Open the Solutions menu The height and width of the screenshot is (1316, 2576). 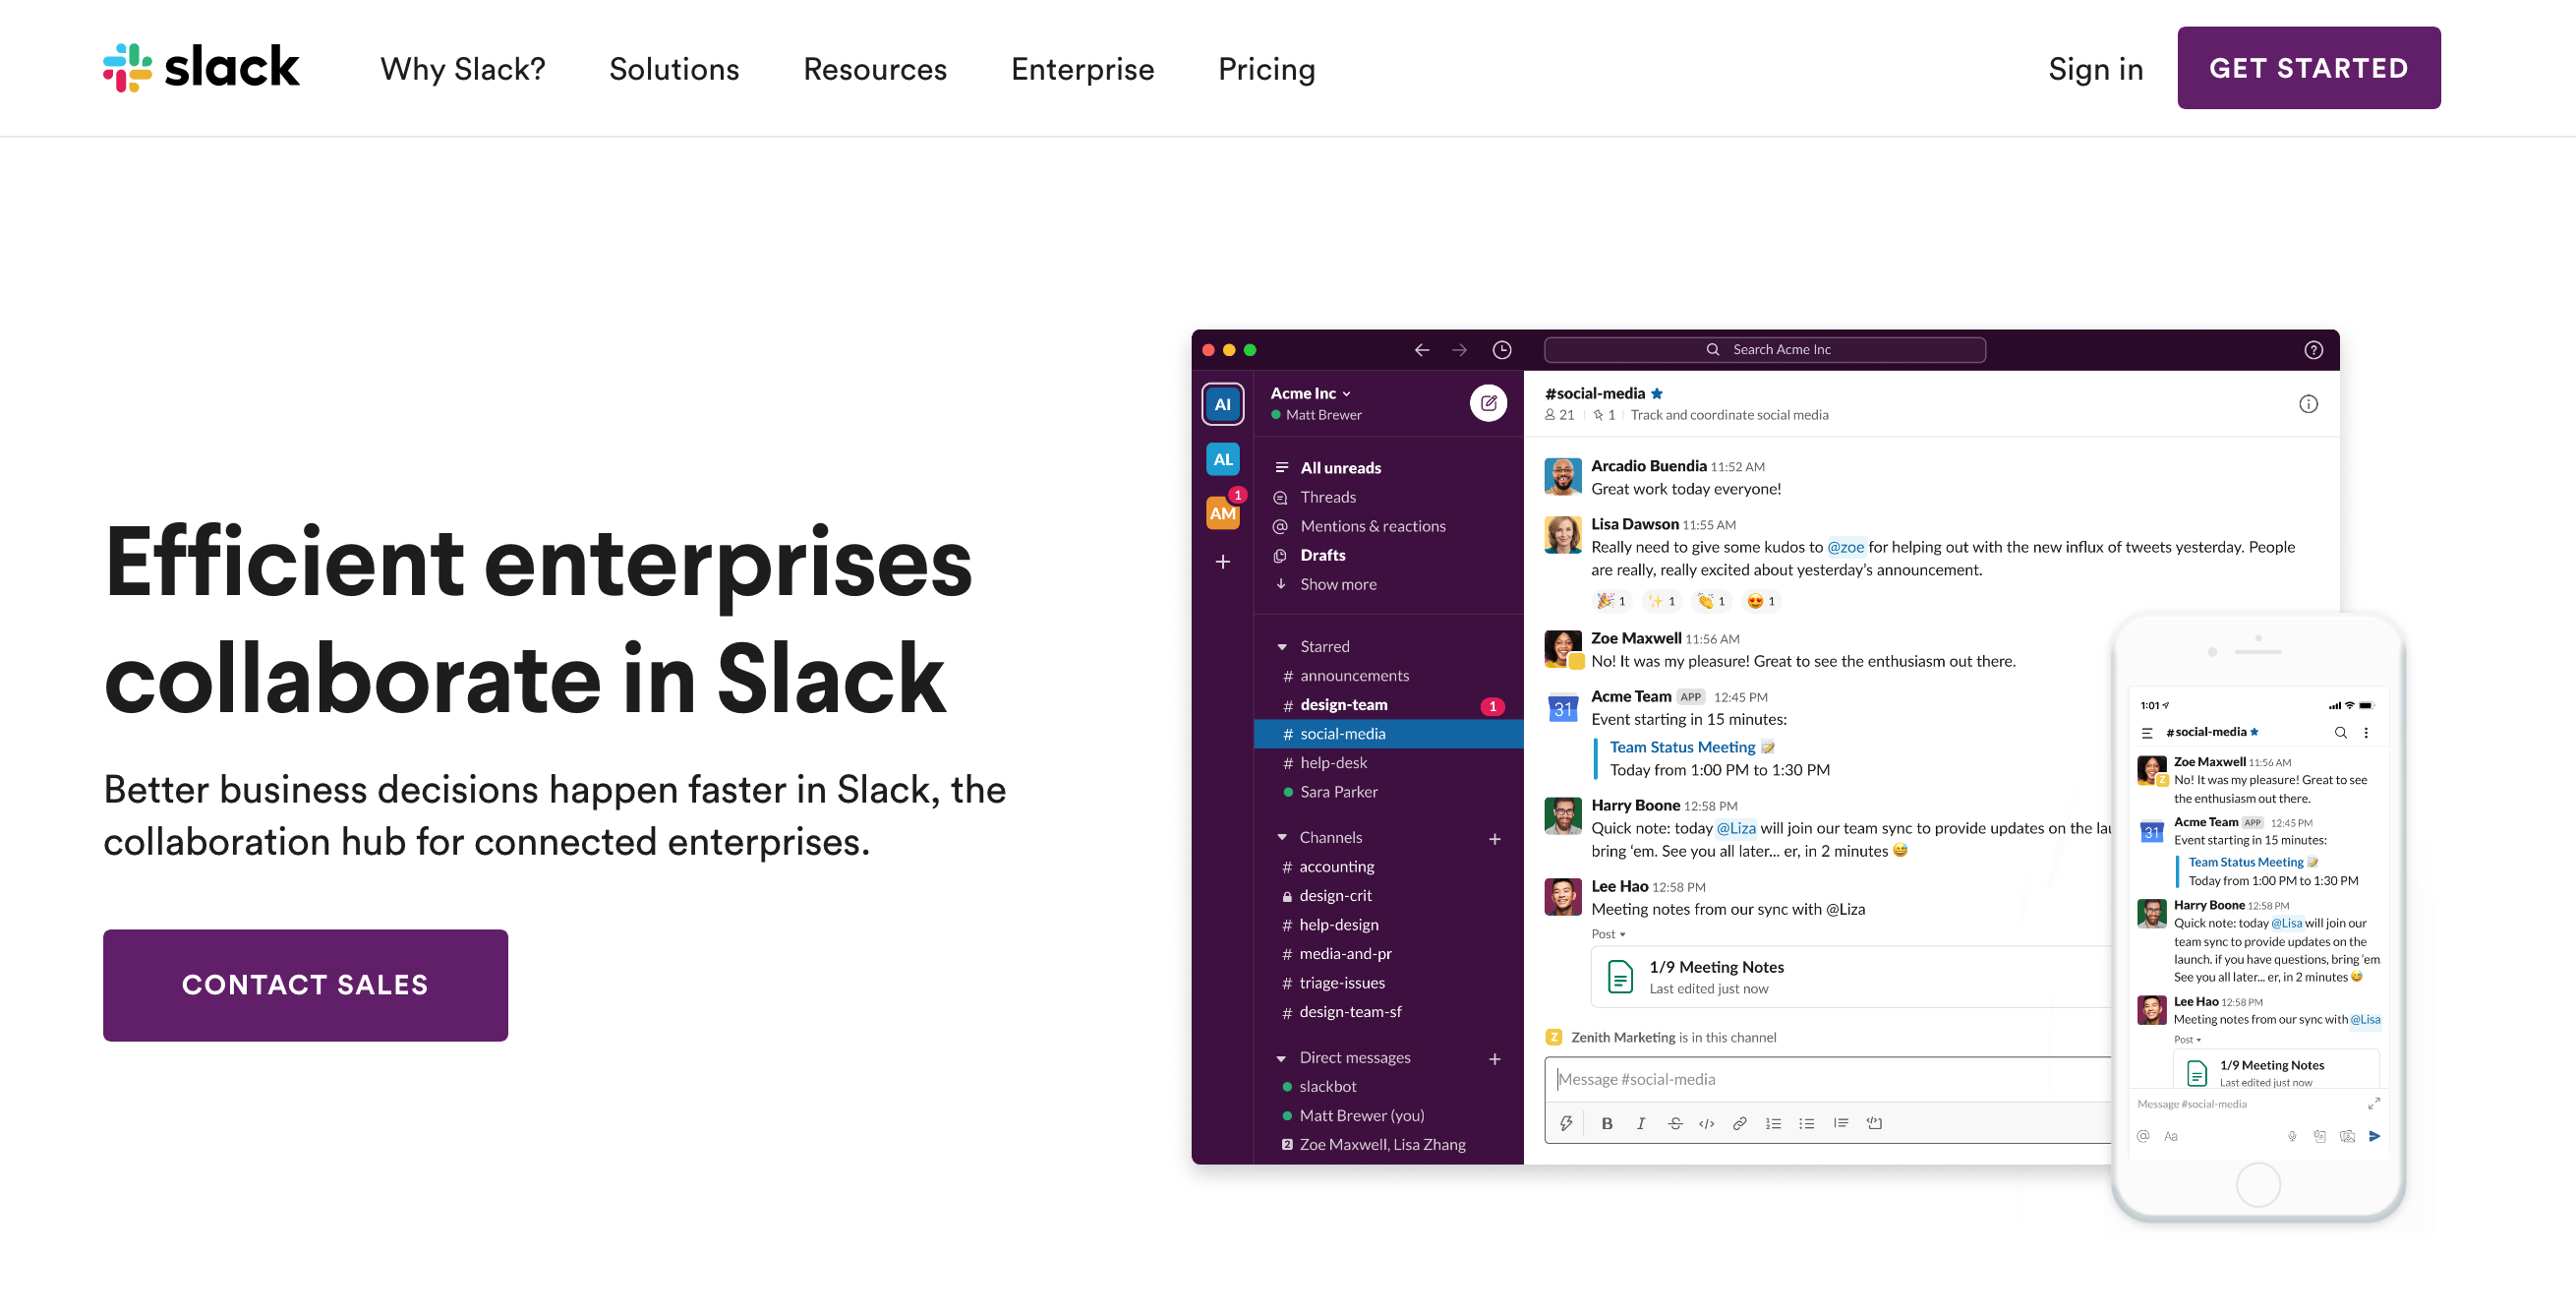(674, 69)
